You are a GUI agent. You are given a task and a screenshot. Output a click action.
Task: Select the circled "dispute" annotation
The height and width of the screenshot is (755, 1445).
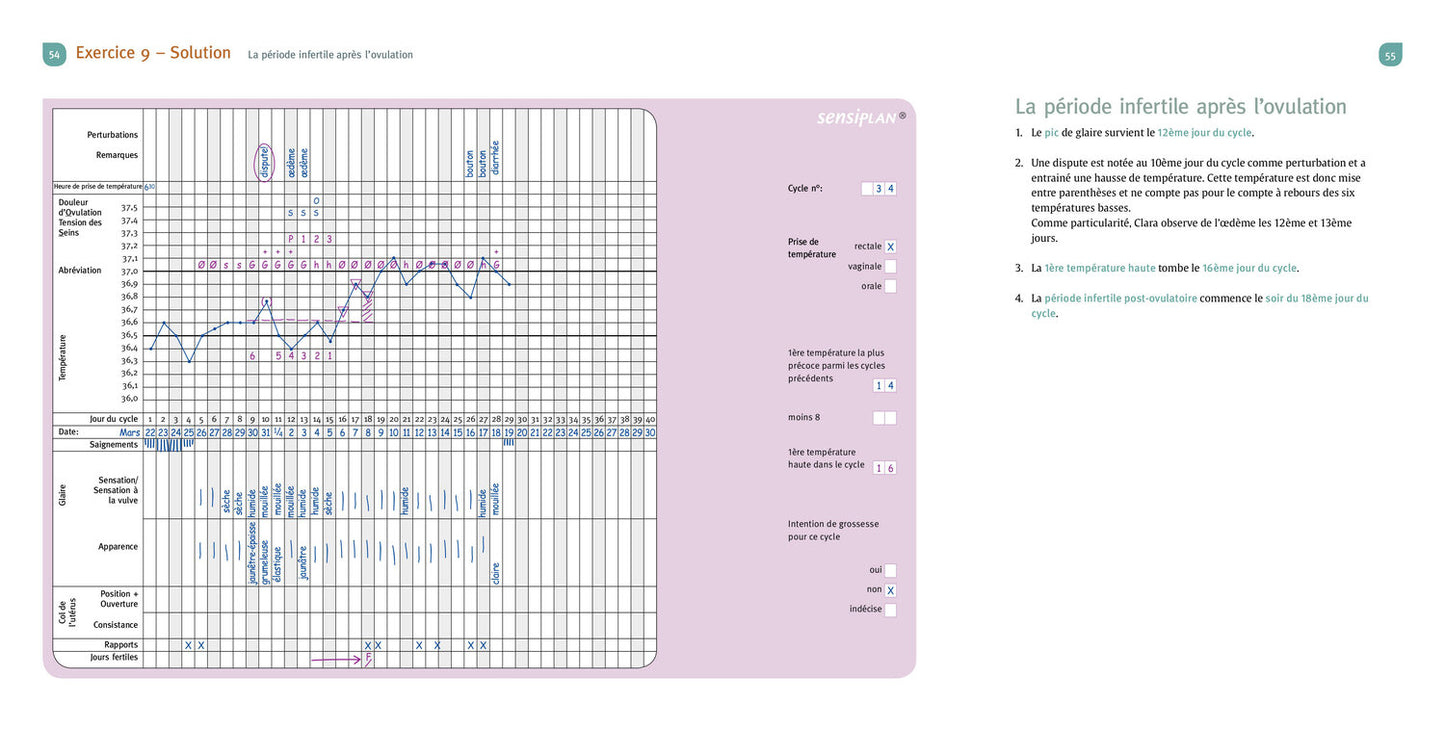265,161
